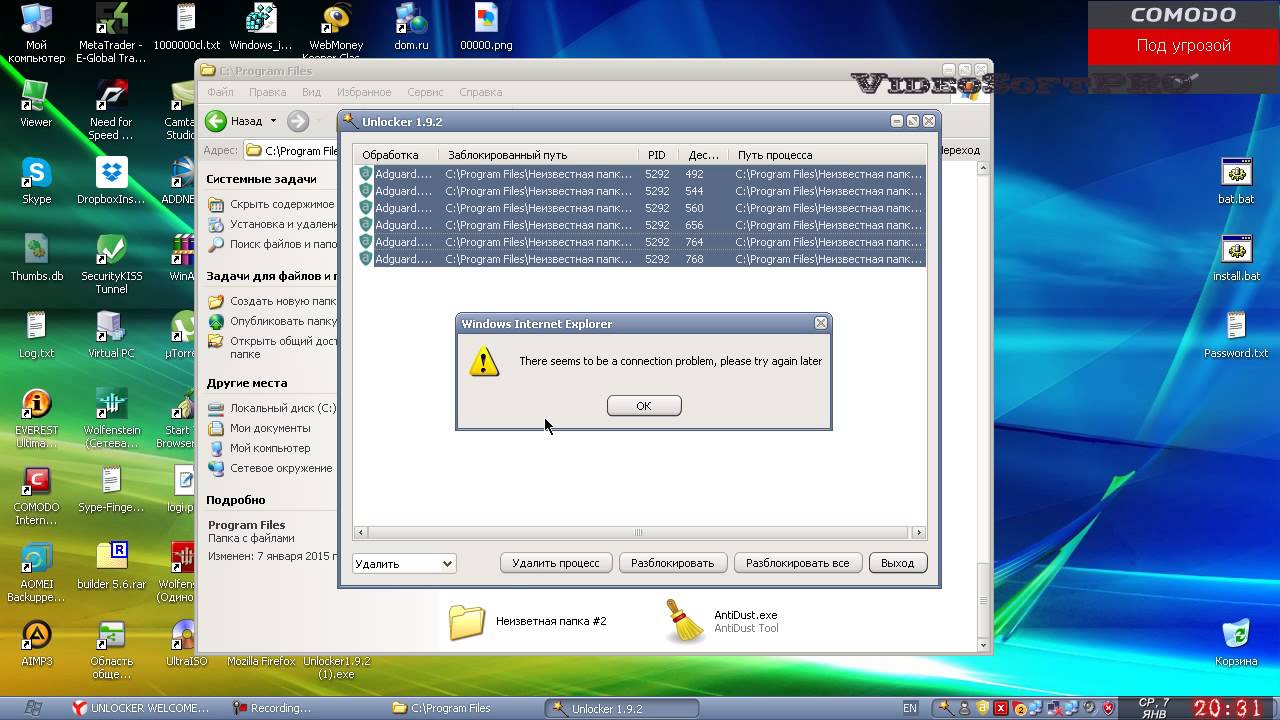The image size is (1280, 720).
Task: Open the install.bat desktop file
Action: 1236,258
